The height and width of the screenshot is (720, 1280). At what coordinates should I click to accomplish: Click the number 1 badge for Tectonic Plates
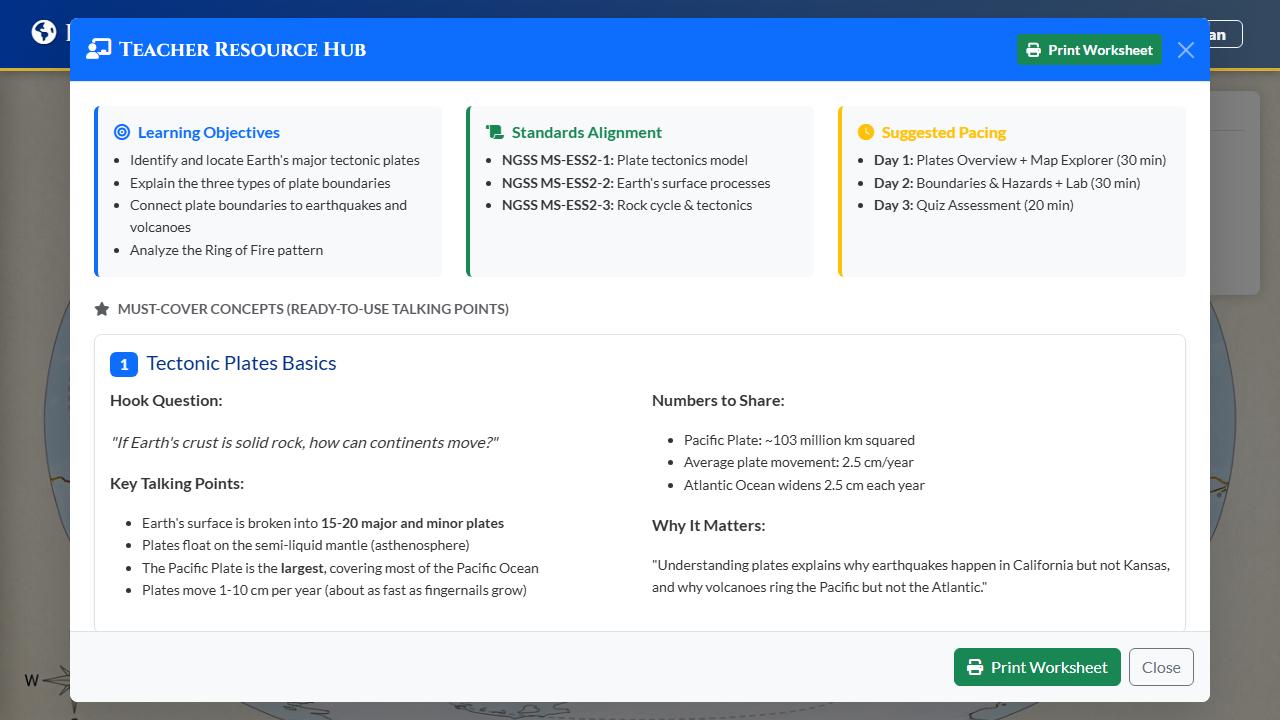124,364
